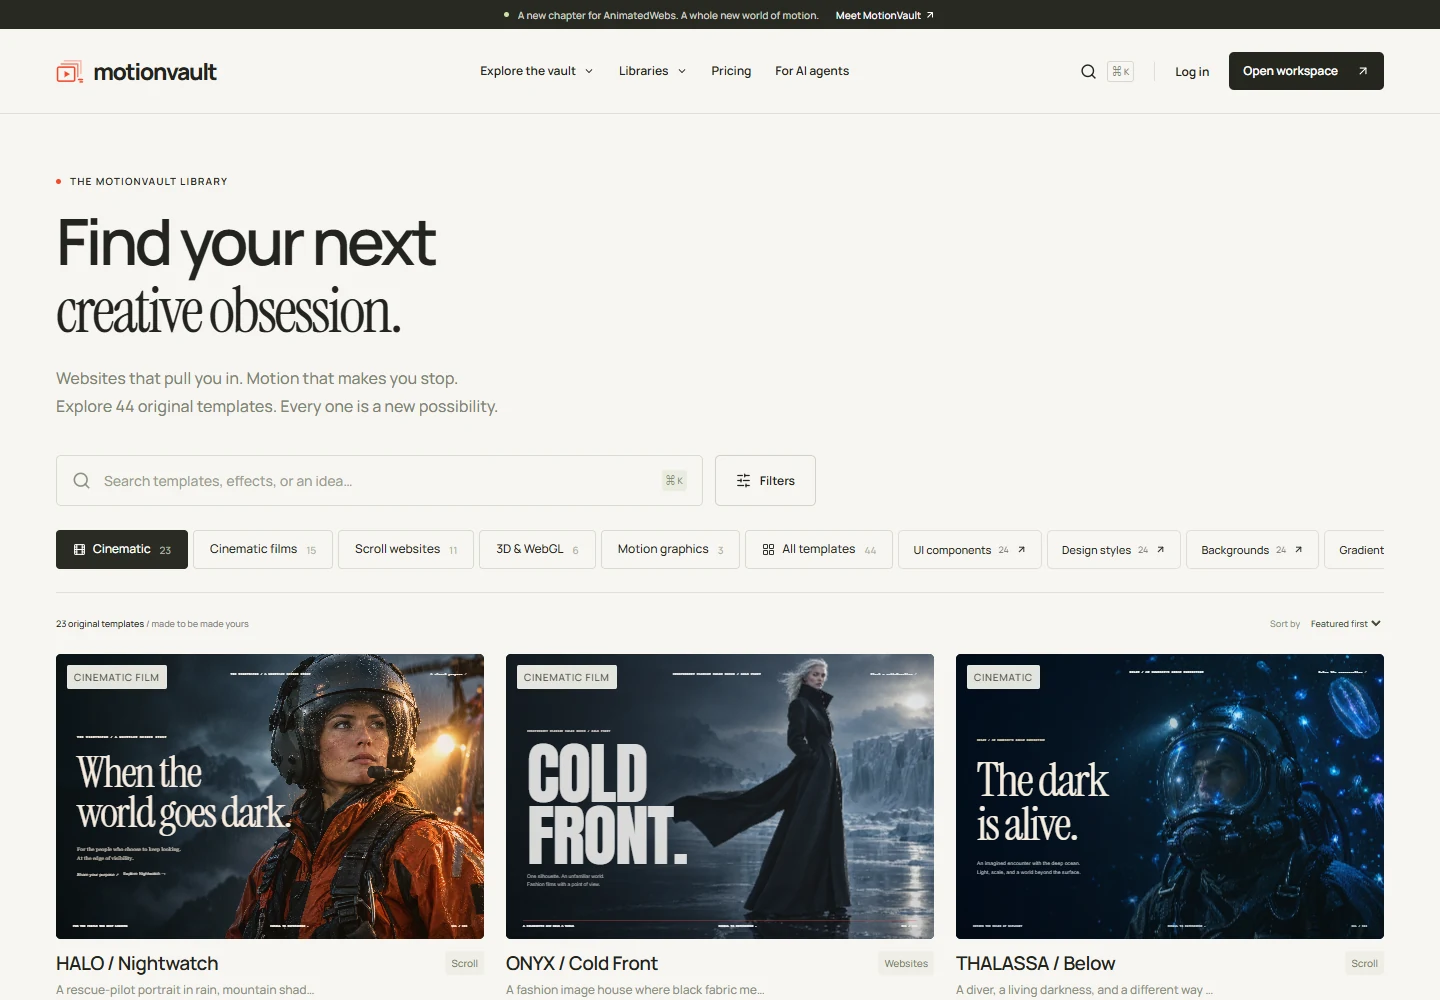The width and height of the screenshot is (1440, 1000).
Task: Click arrow icon beside Meet MotionVault
Action: (x=930, y=15)
